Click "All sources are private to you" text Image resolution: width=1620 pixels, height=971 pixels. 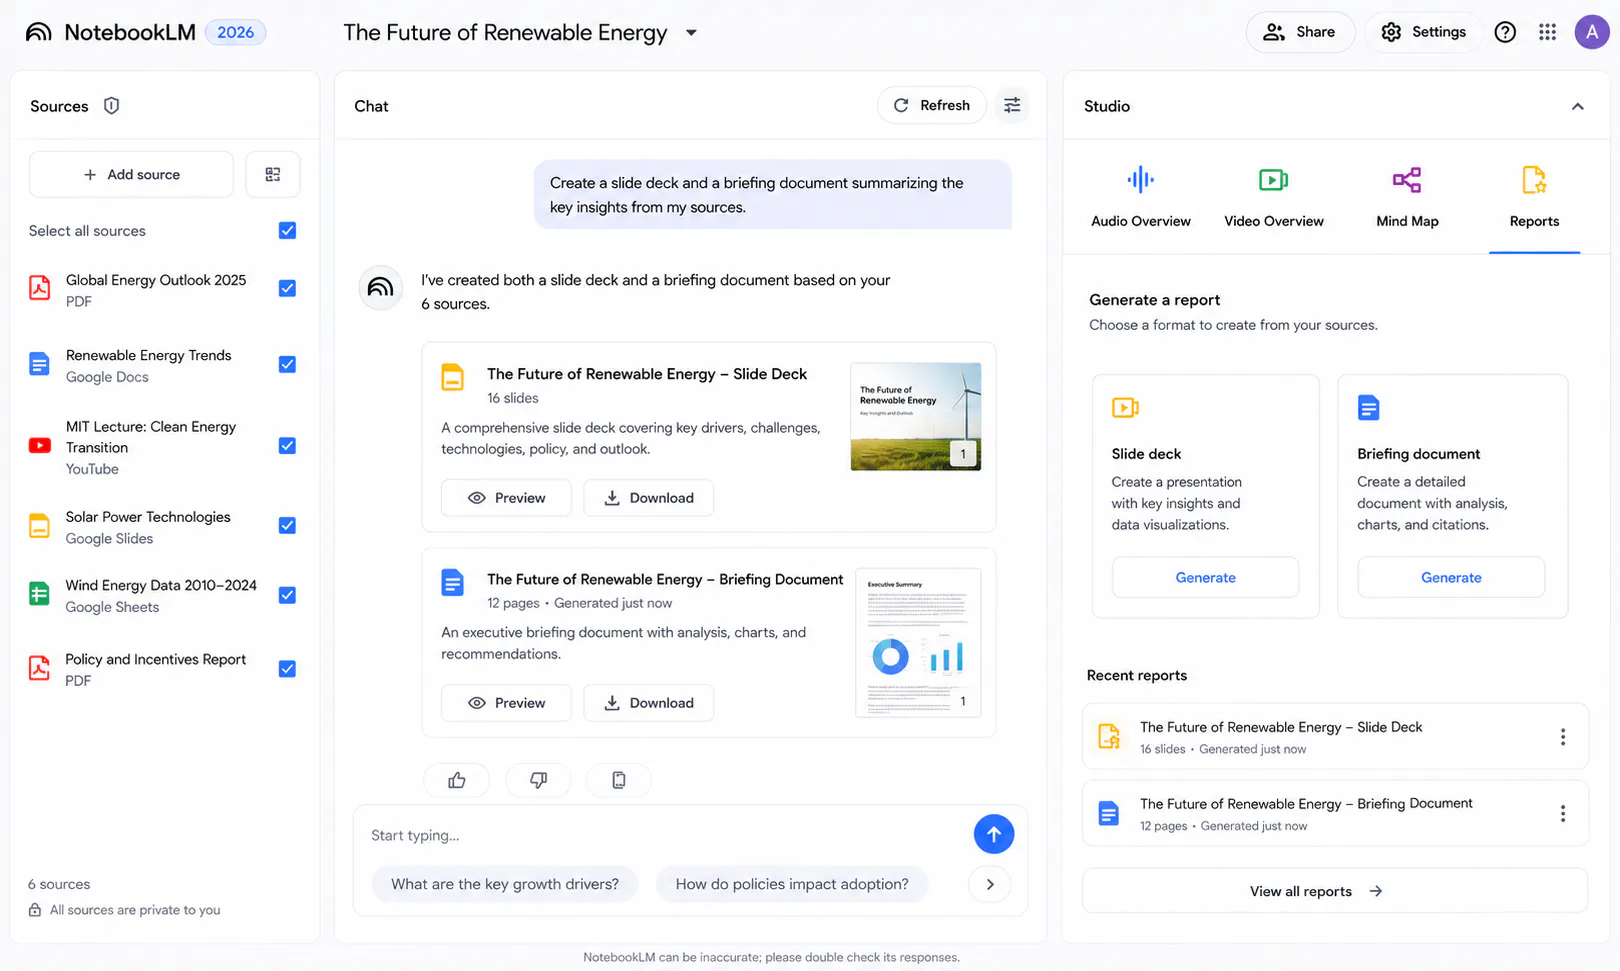click(x=135, y=910)
